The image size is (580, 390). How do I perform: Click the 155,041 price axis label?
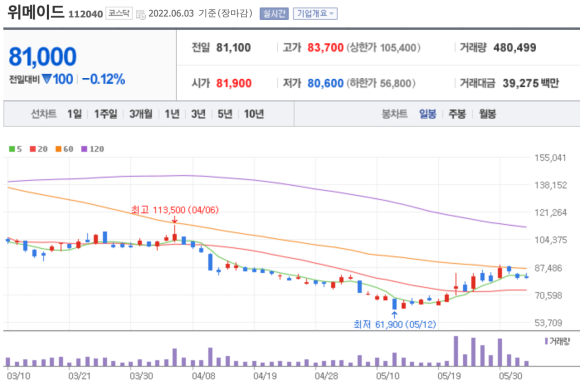pos(550,158)
